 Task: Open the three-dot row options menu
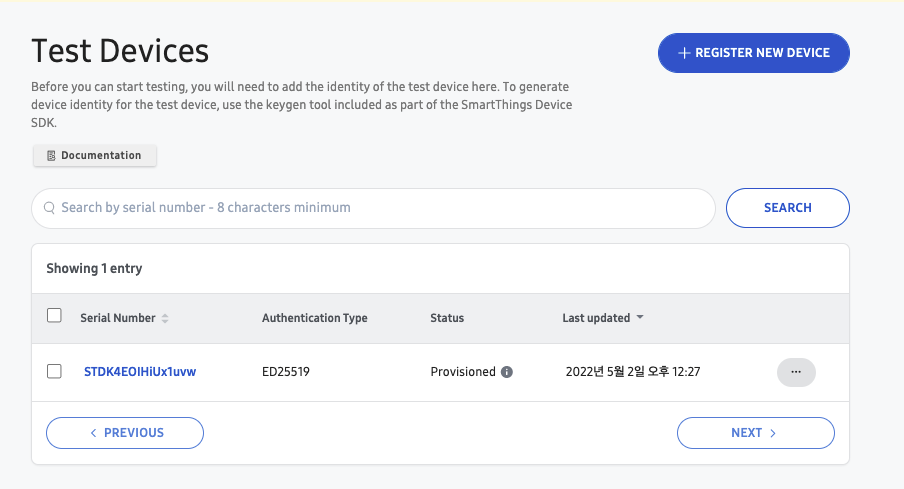click(796, 372)
